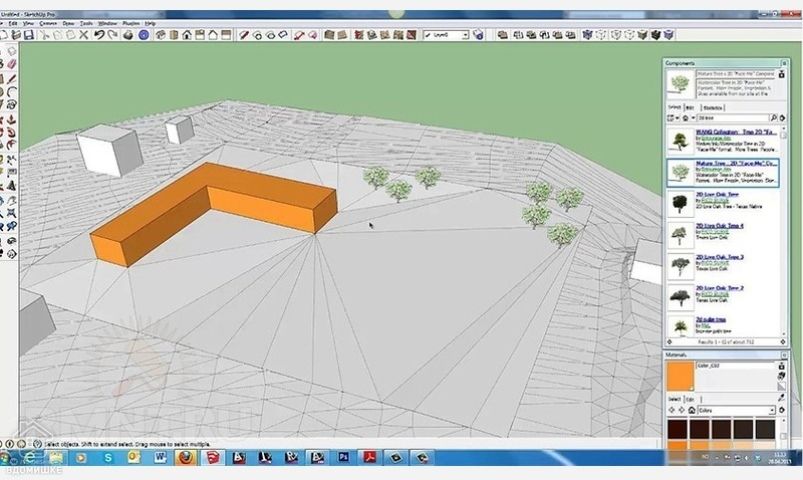
Task: Open Microsoft Word from the taskbar
Action: (159, 457)
